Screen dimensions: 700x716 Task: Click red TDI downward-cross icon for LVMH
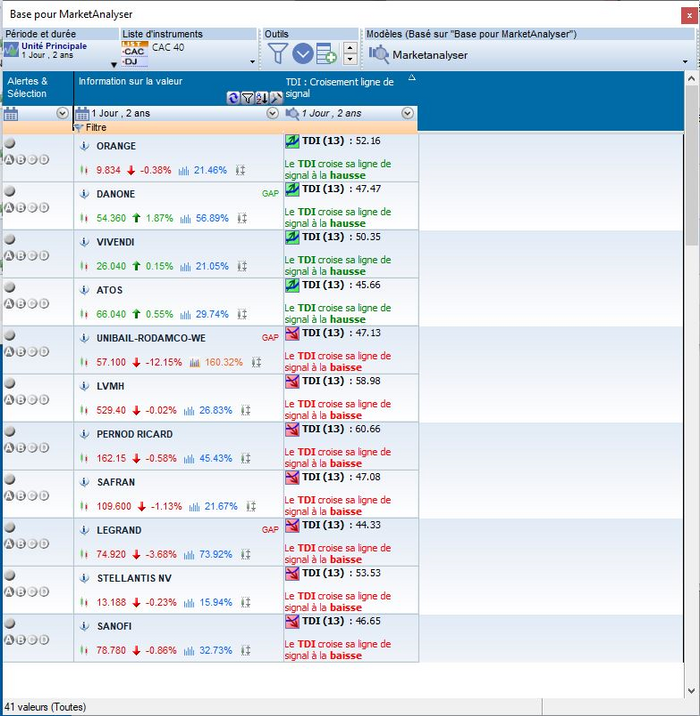click(x=292, y=381)
